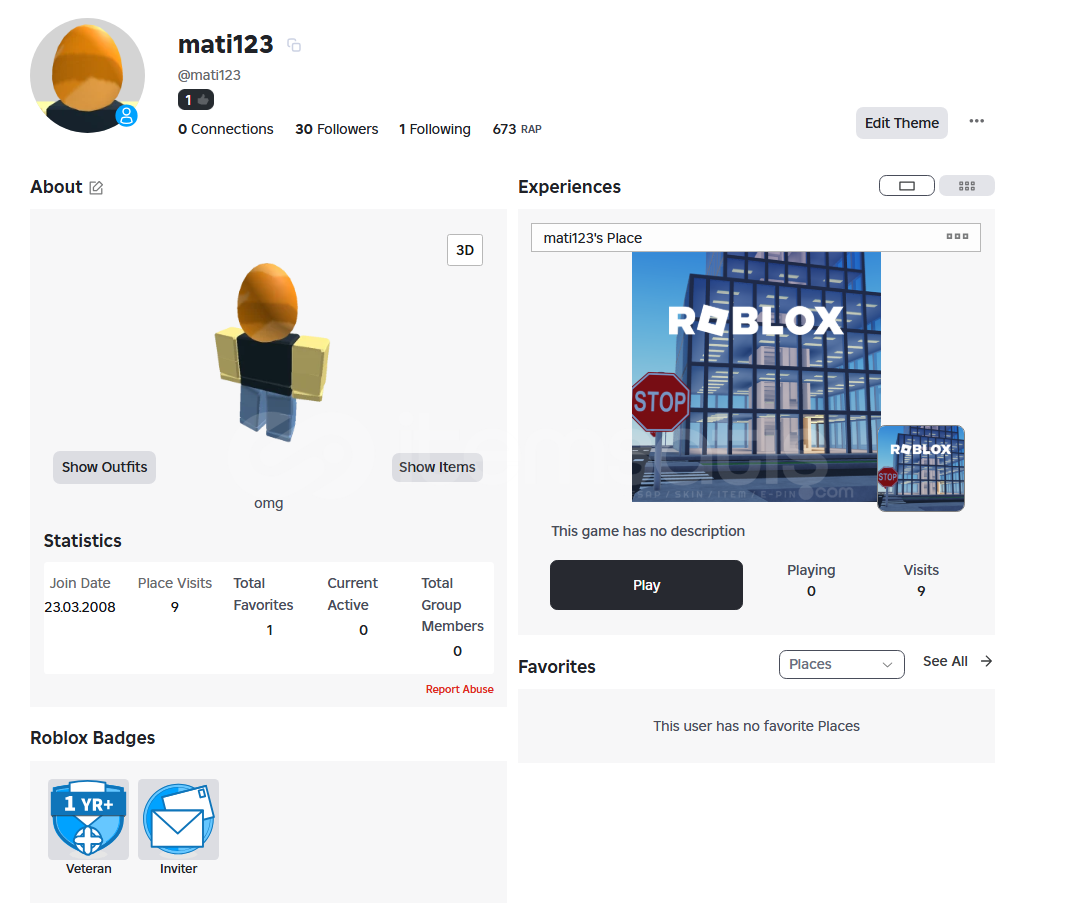Viewport: 1080px width, 911px height.
Task: Open the large Roblox experience thumbnail
Action: (756, 377)
